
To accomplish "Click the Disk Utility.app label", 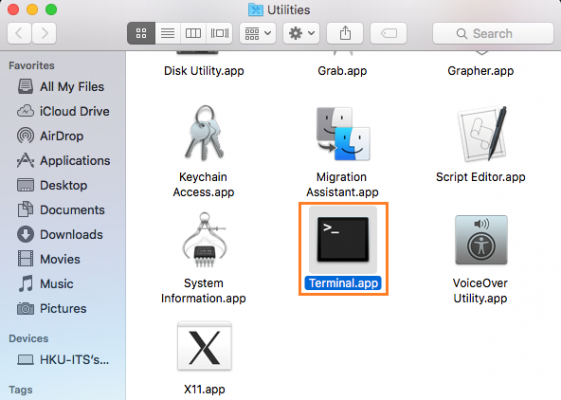I will [204, 71].
